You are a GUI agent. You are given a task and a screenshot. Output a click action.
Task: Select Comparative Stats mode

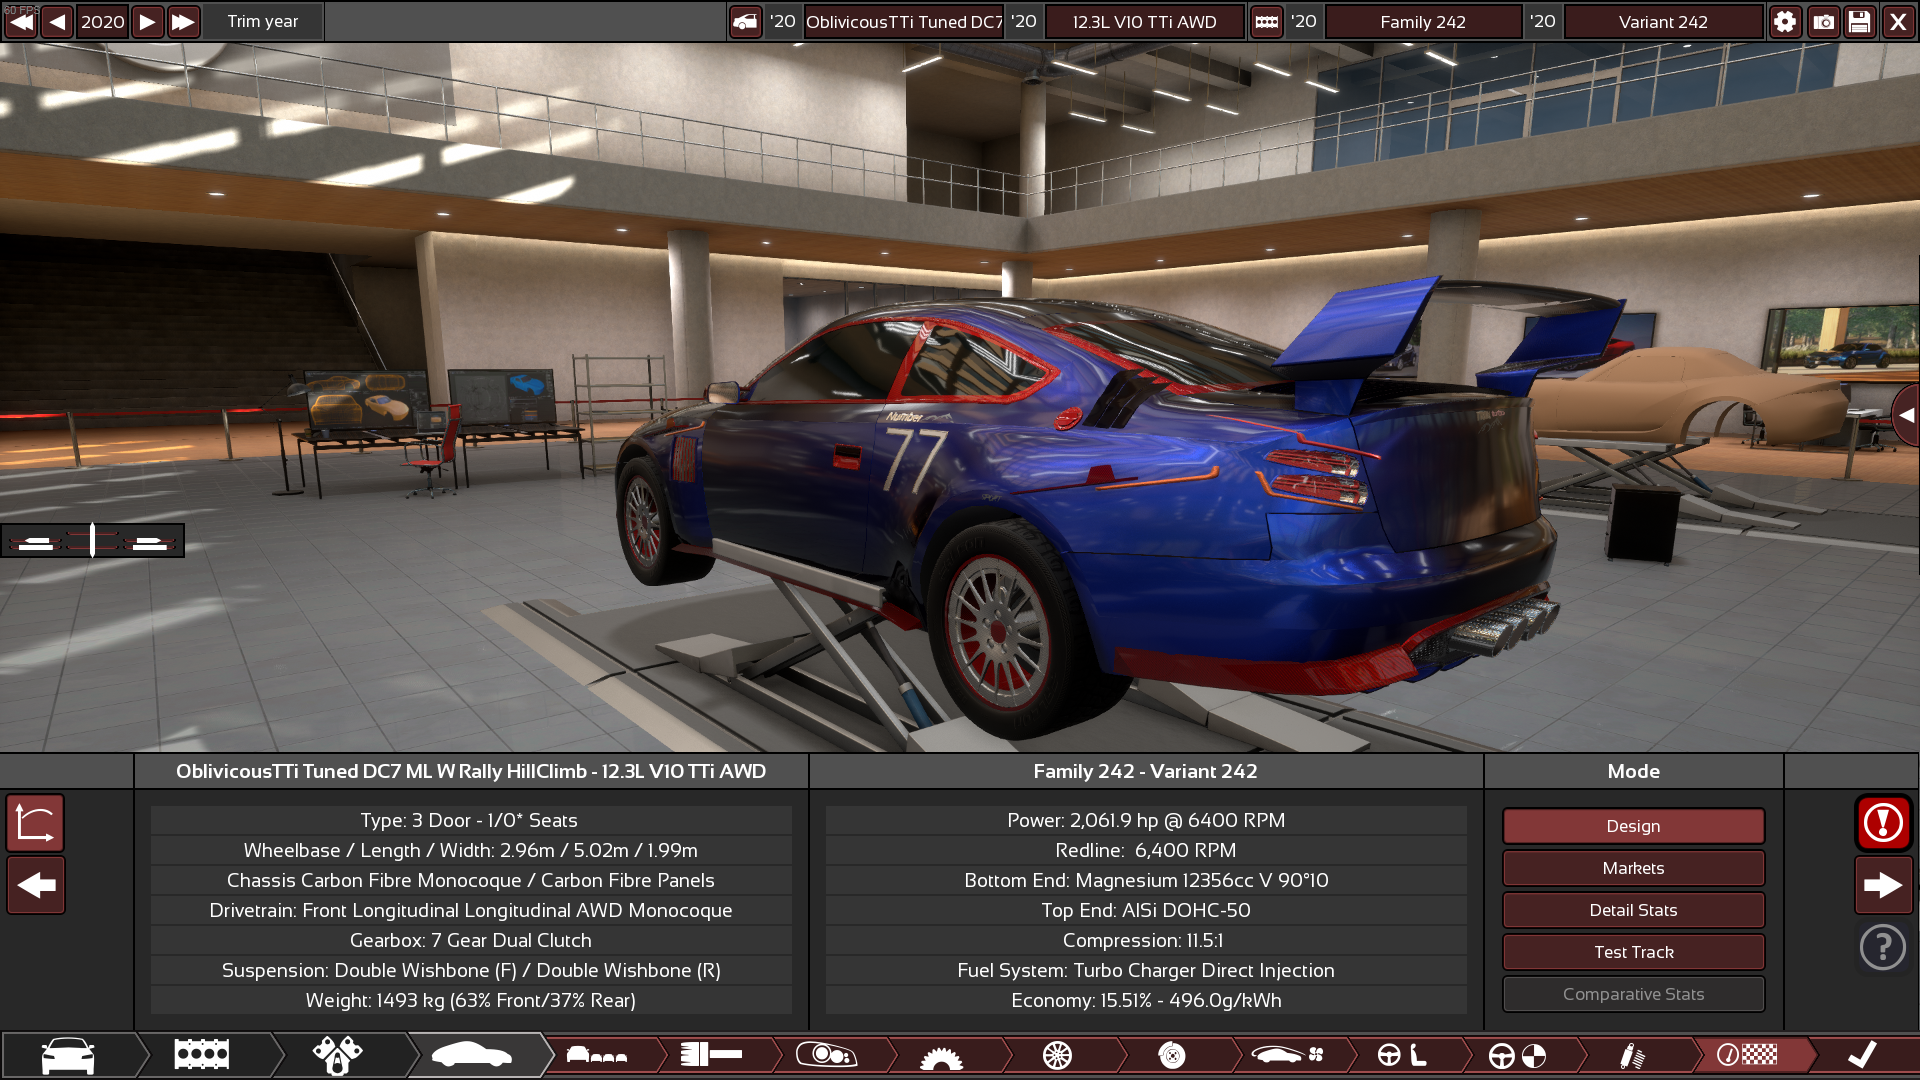click(1633, 994)
